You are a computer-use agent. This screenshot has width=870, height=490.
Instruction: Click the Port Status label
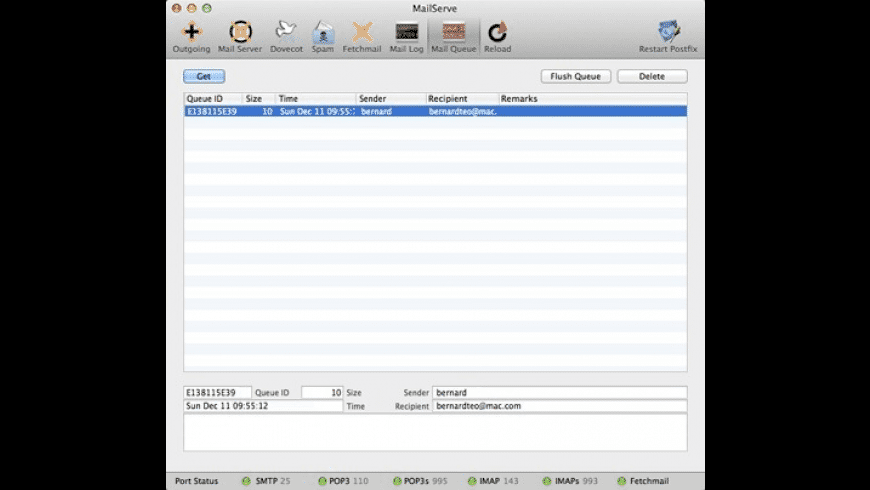point(196,481)
